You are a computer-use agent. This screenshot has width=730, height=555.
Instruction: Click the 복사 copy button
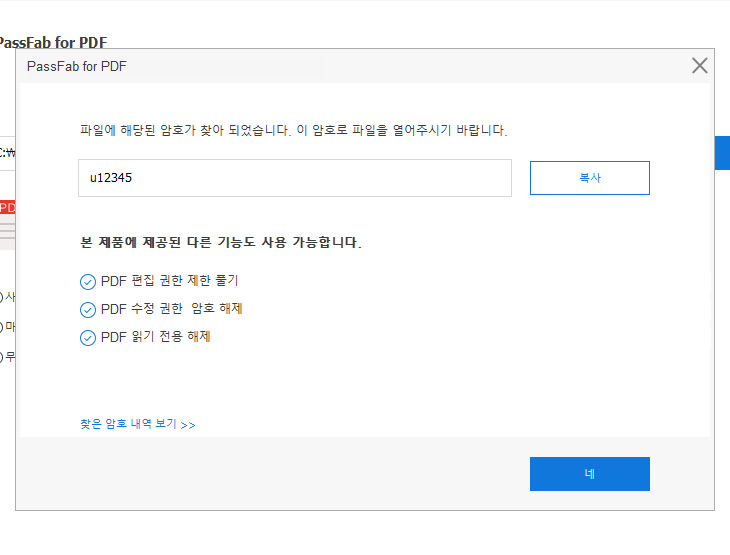click(589, 178)
